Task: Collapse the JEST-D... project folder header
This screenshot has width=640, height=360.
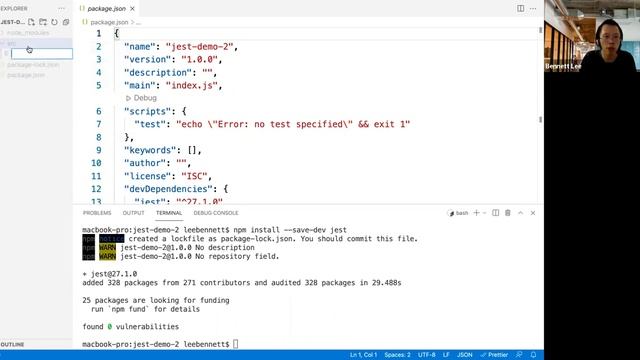Action: tap(13, 22)
